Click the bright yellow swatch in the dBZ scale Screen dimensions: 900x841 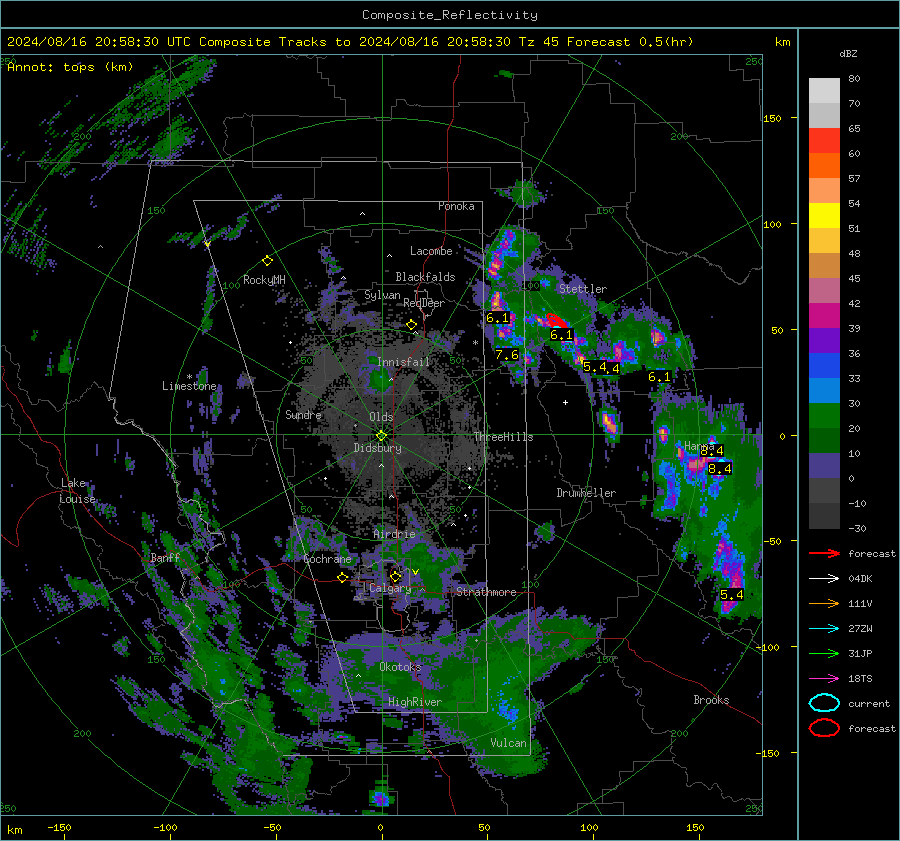(824, 215)
